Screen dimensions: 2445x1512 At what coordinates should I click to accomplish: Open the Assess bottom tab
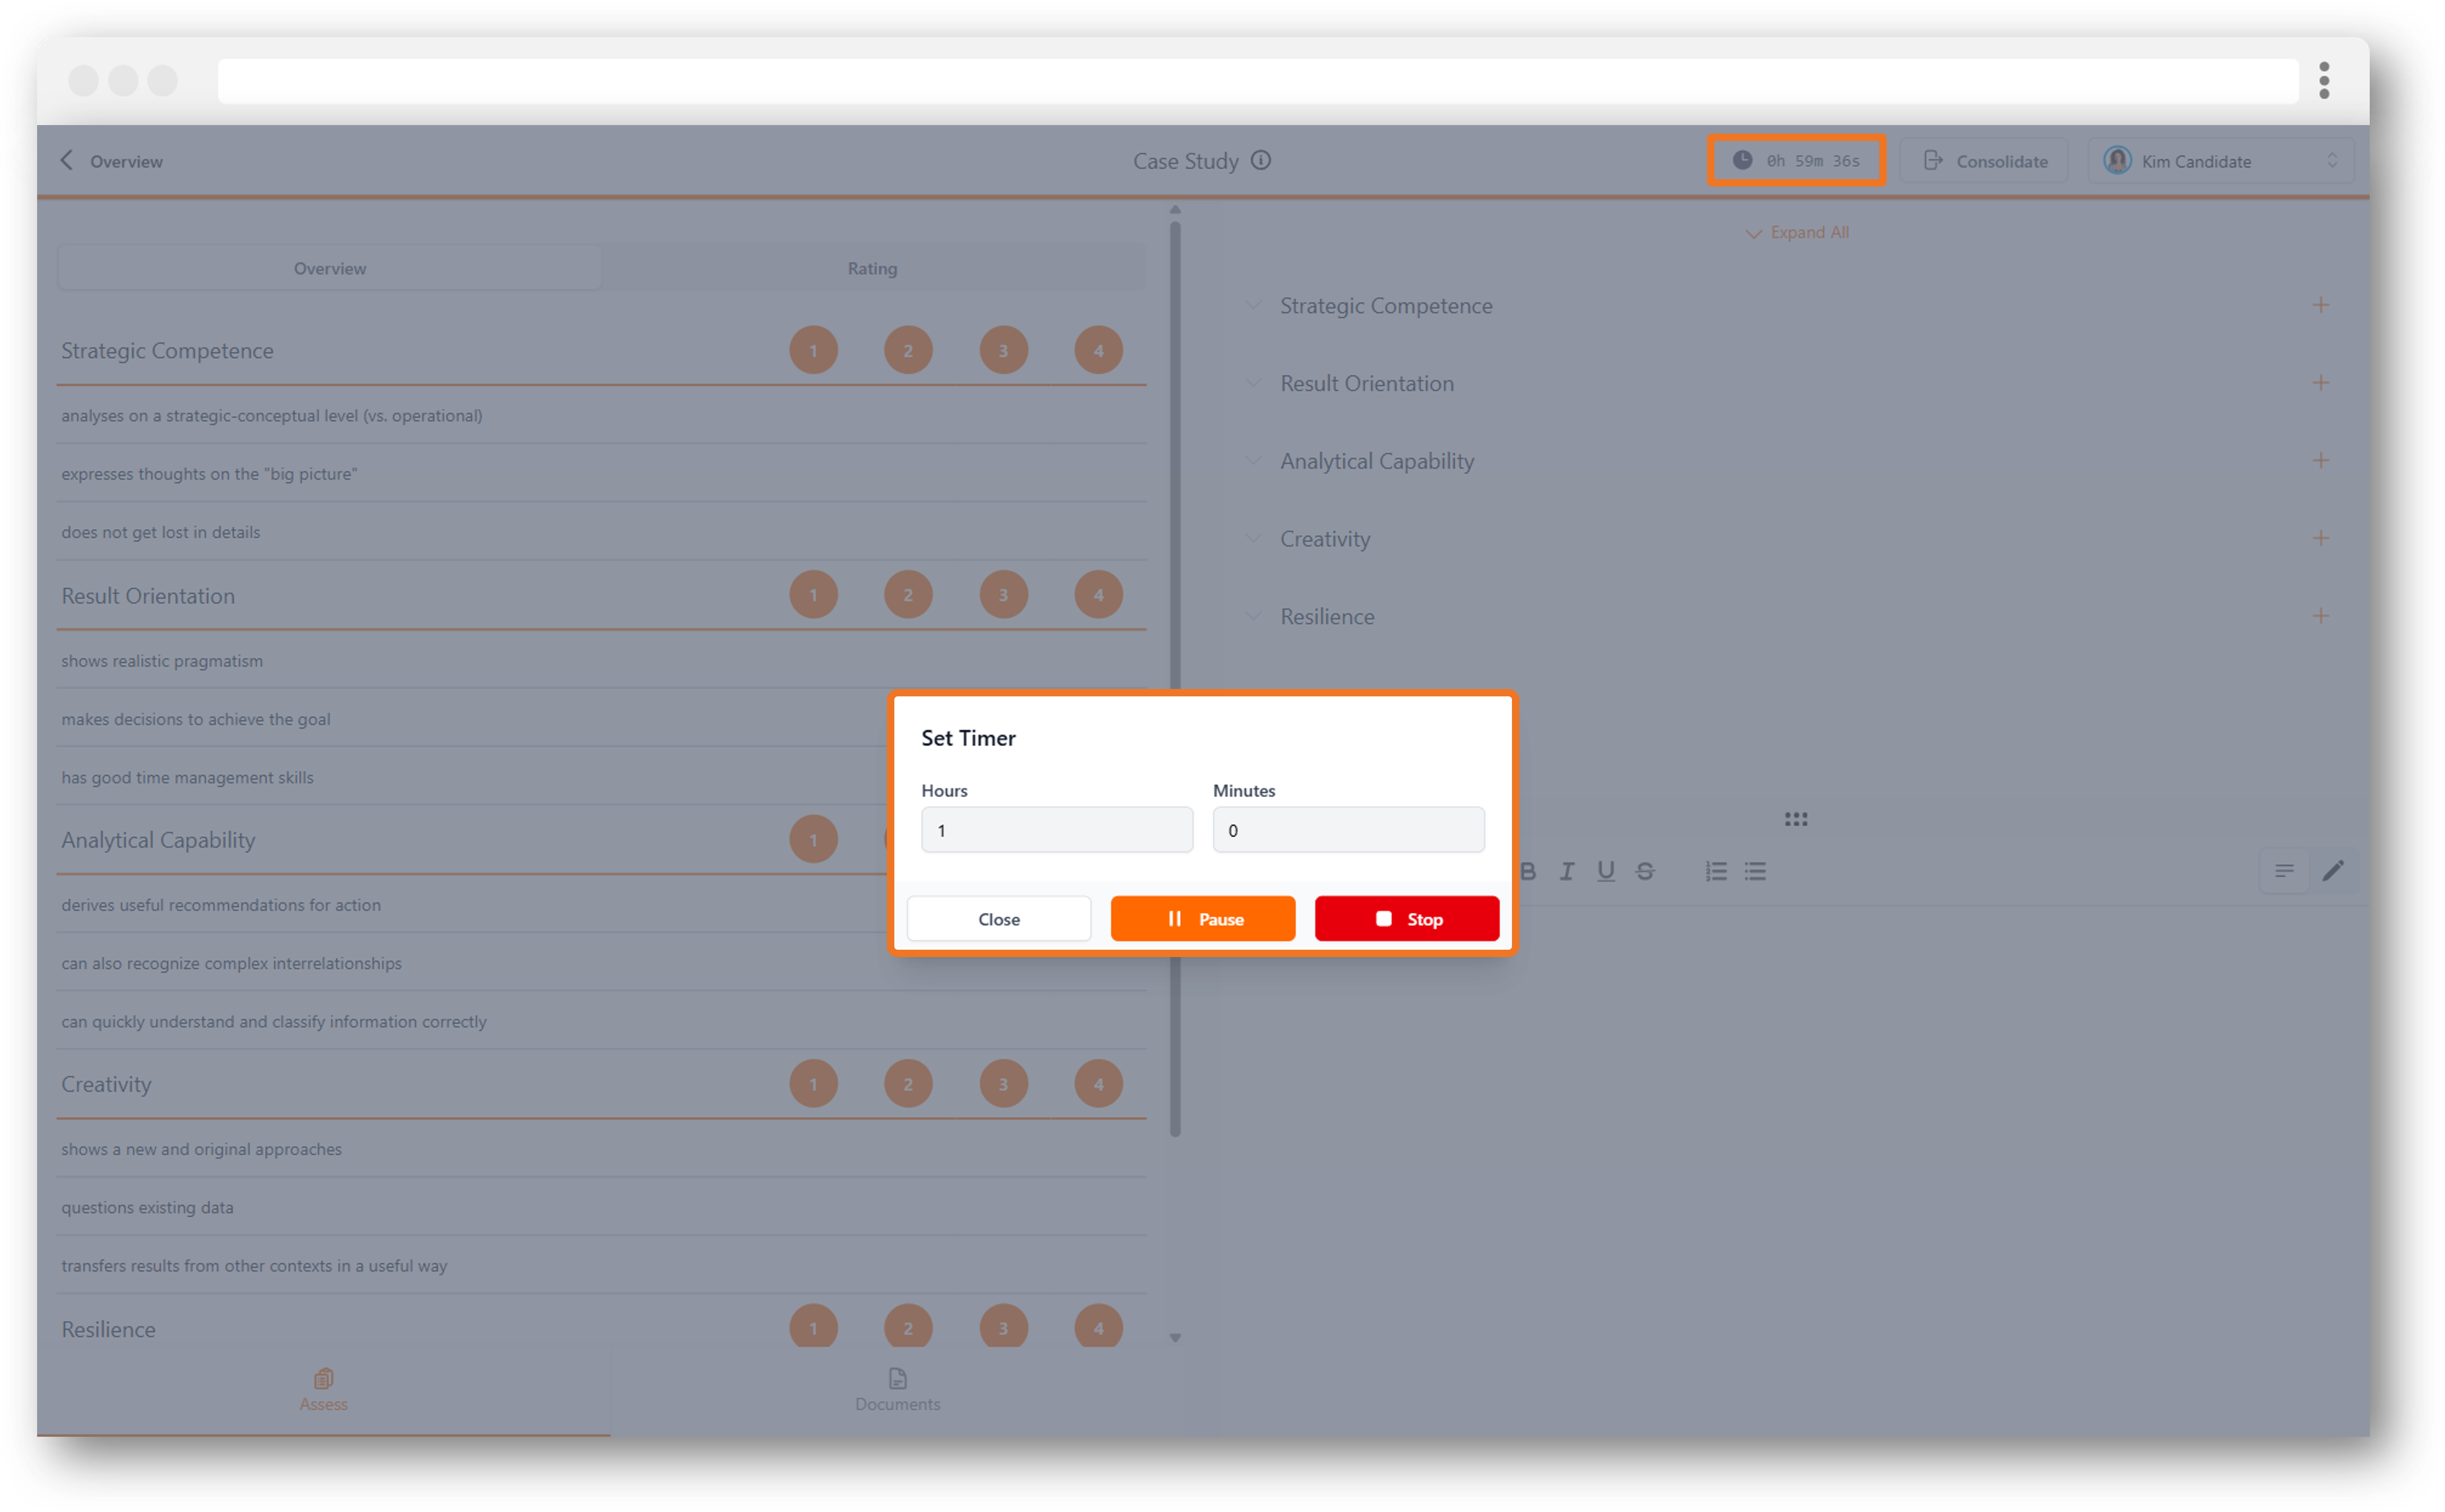(x=324, y=1390)
